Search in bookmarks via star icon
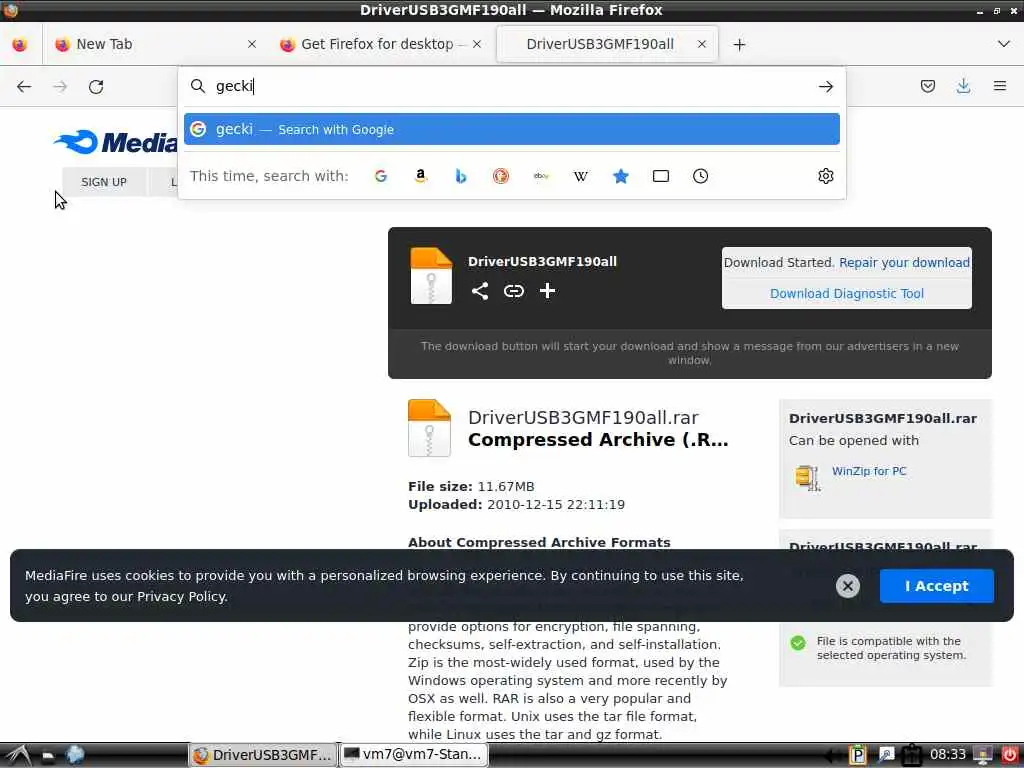Screen dimensions: 1024x768 coord(620,176)
